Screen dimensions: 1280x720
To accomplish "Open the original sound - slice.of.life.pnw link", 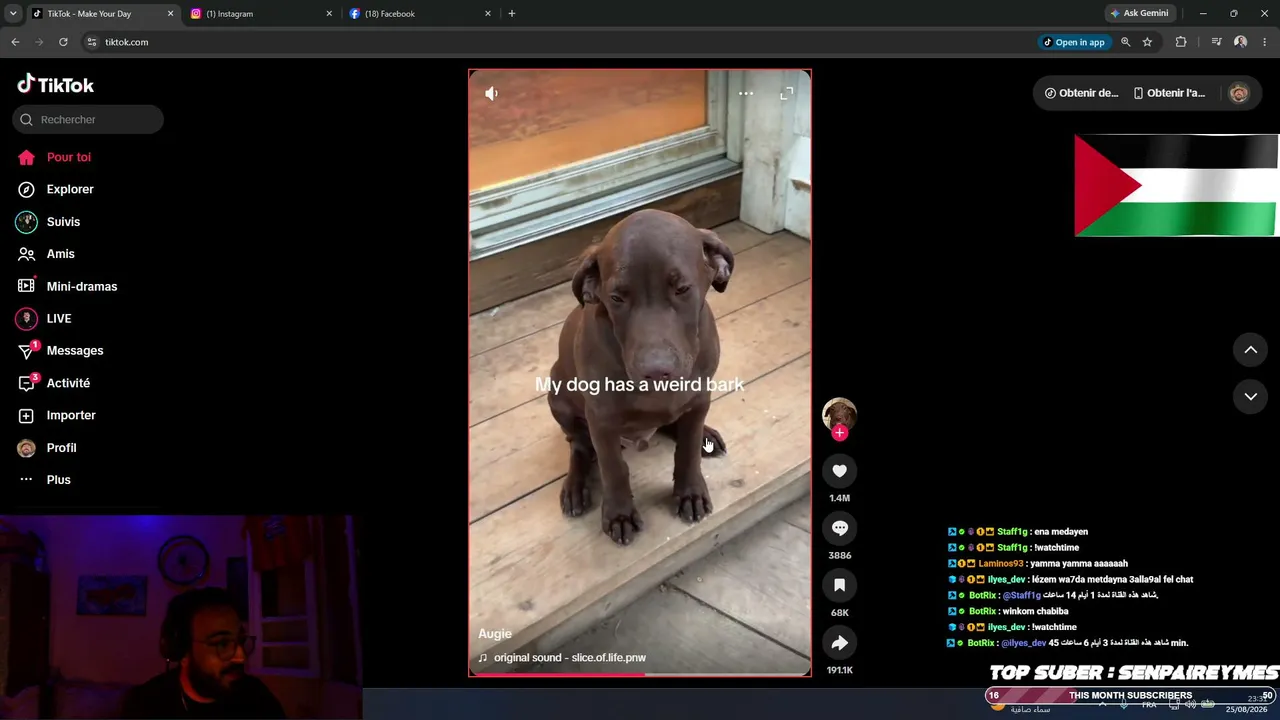I will (562, 658).
